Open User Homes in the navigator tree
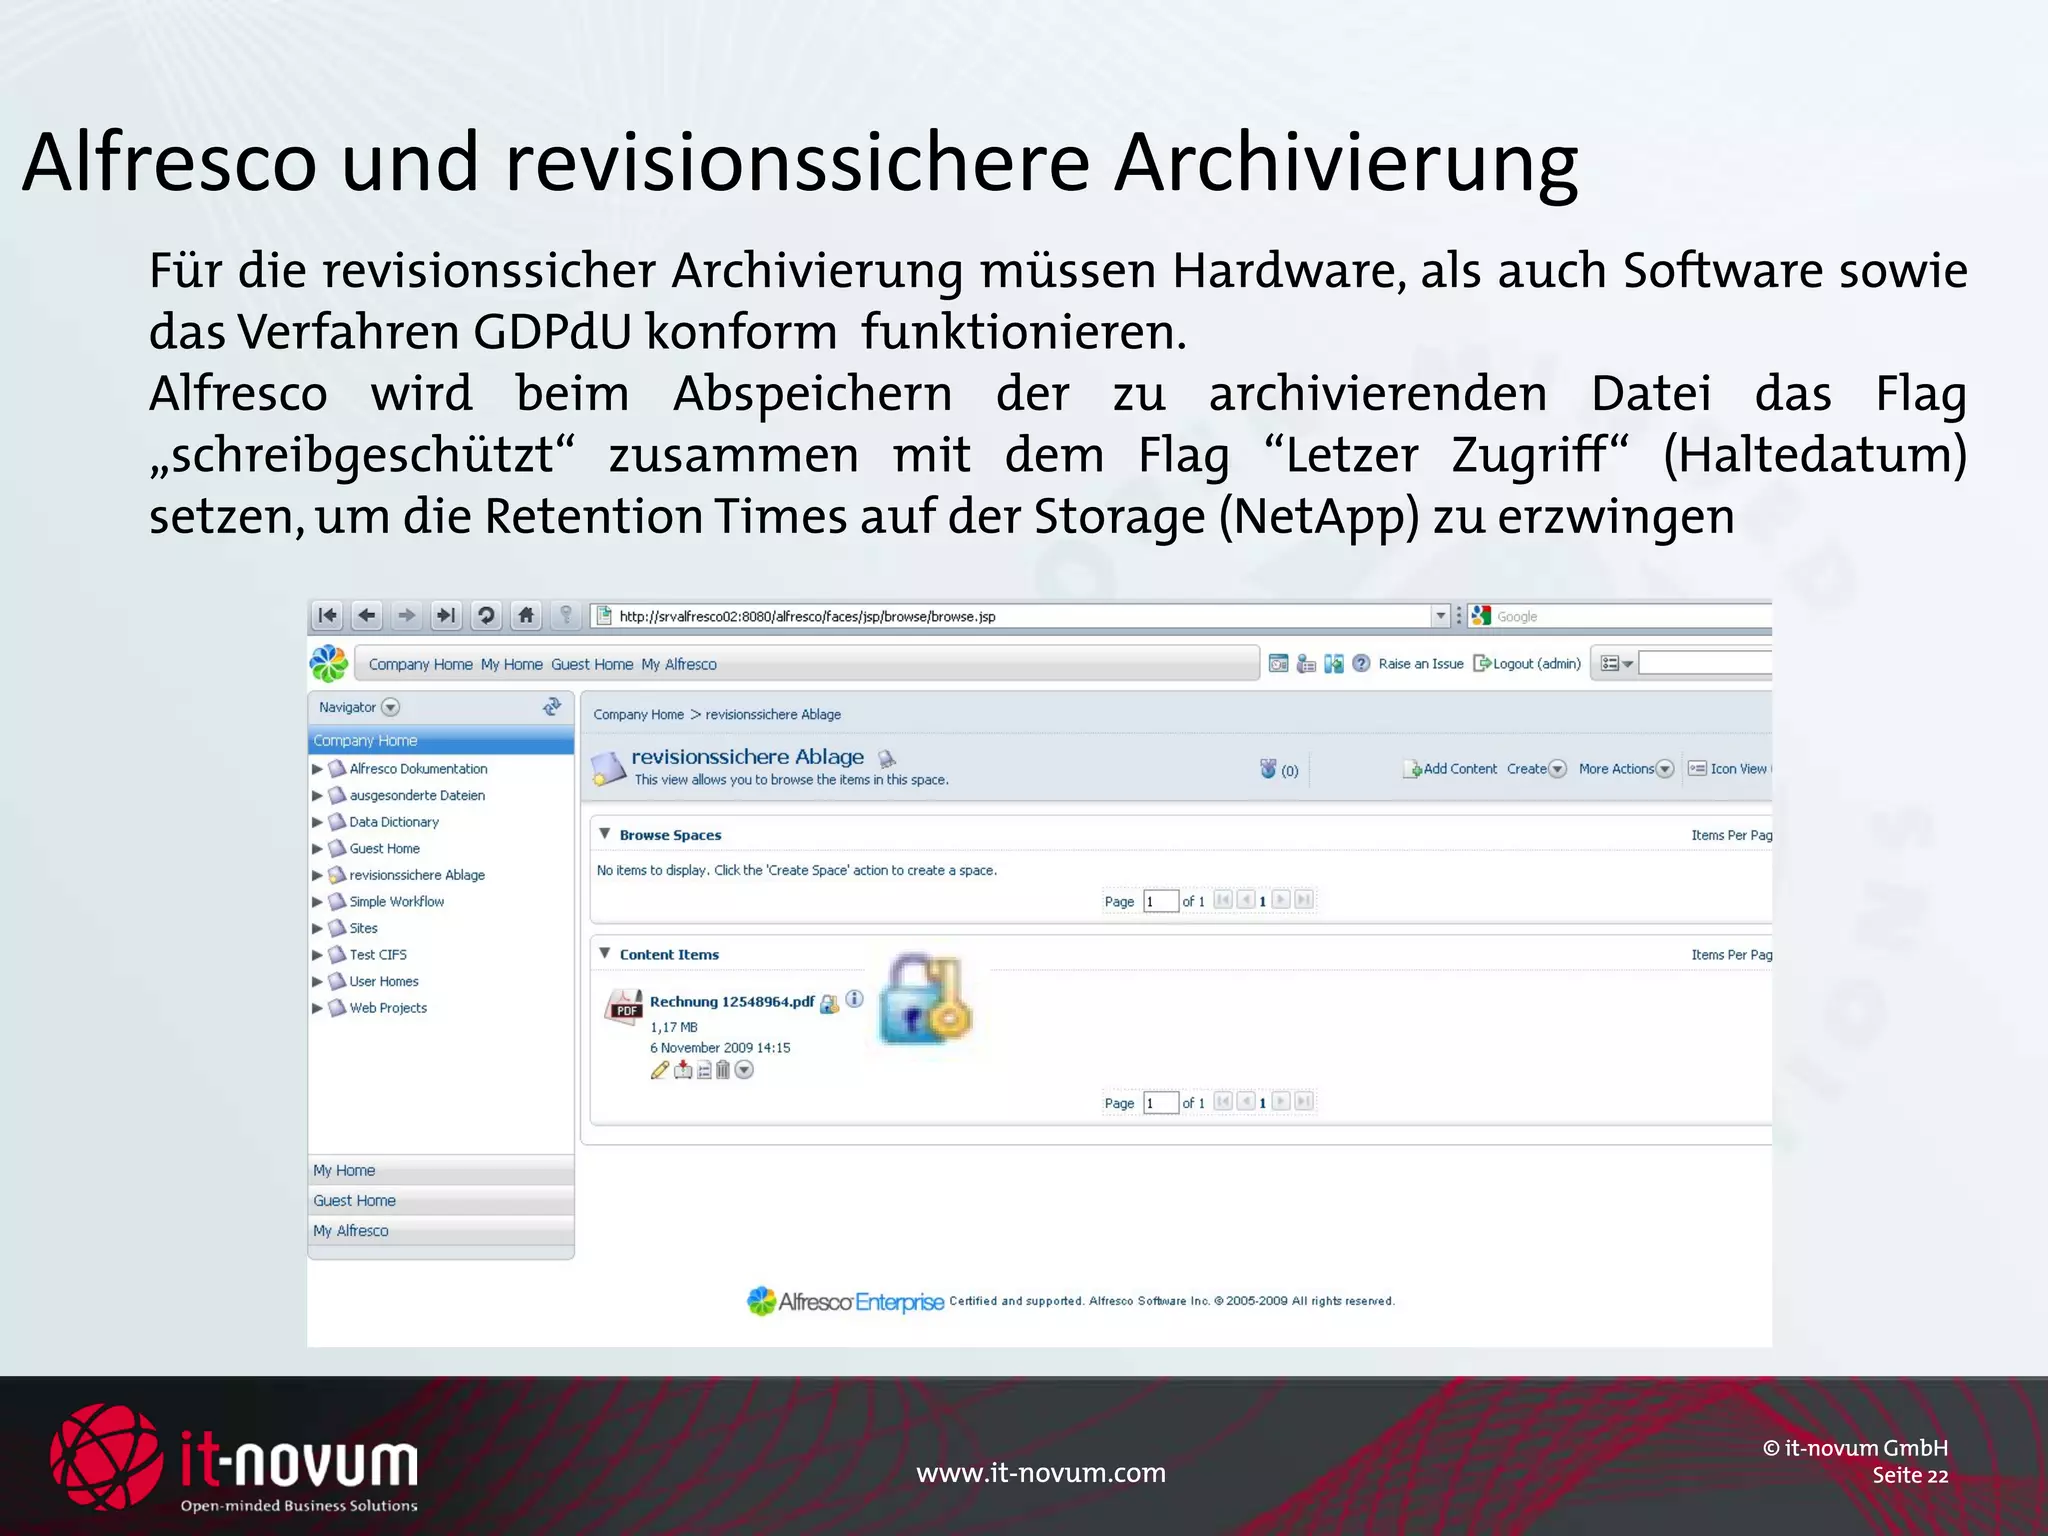 point(384,982)
